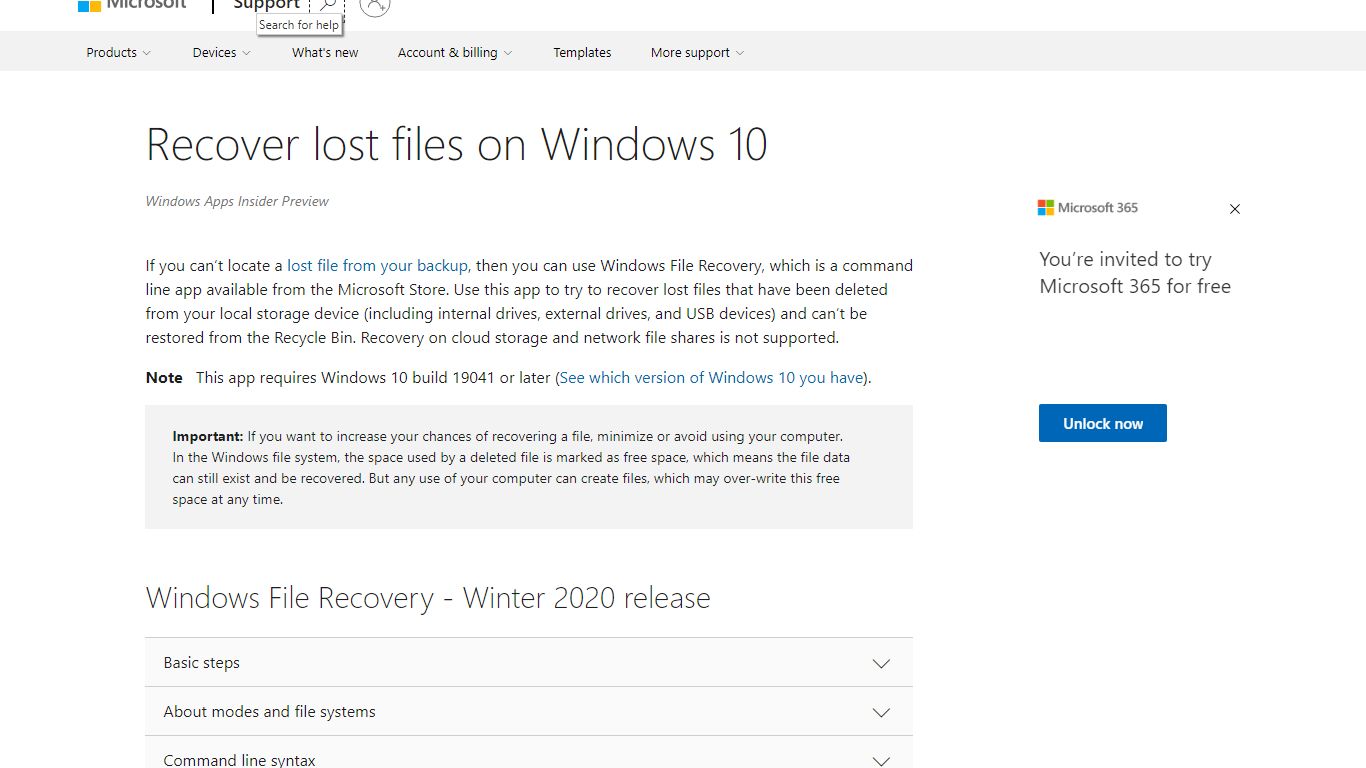Click the Microsoft 365 logo in promo
This screenshot has width=1366, height=768.
1088,208
